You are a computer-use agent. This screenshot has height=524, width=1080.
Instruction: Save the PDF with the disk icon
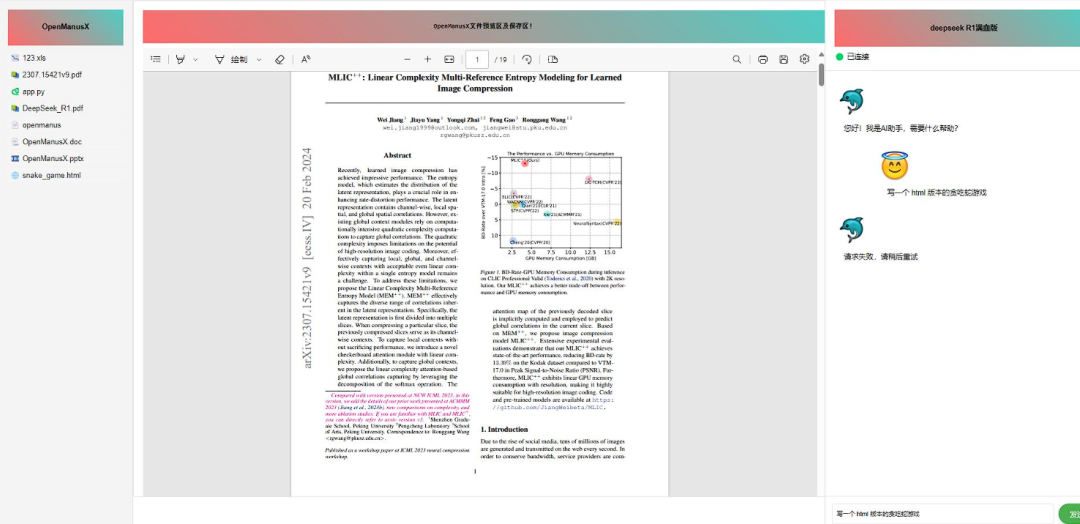click(783, 60)
